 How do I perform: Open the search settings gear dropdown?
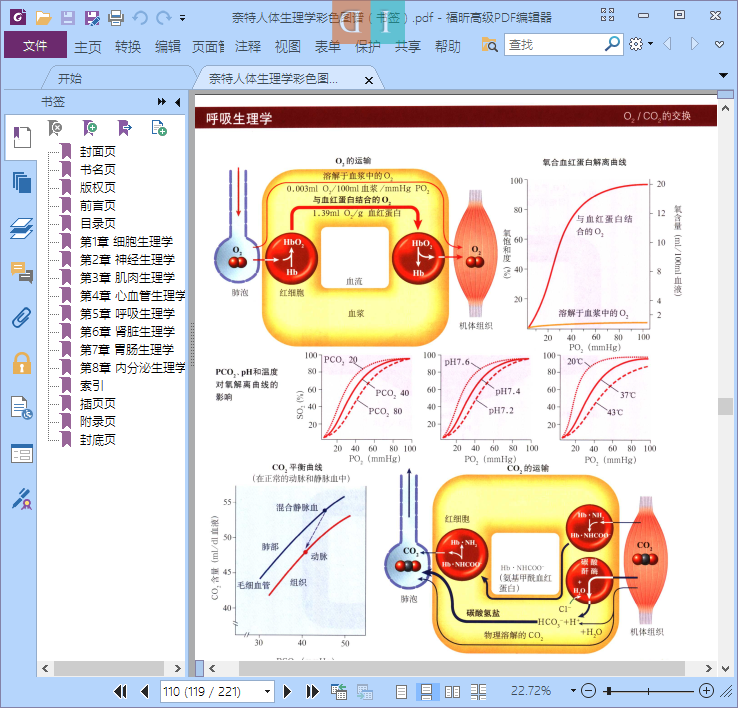(641, 44)
